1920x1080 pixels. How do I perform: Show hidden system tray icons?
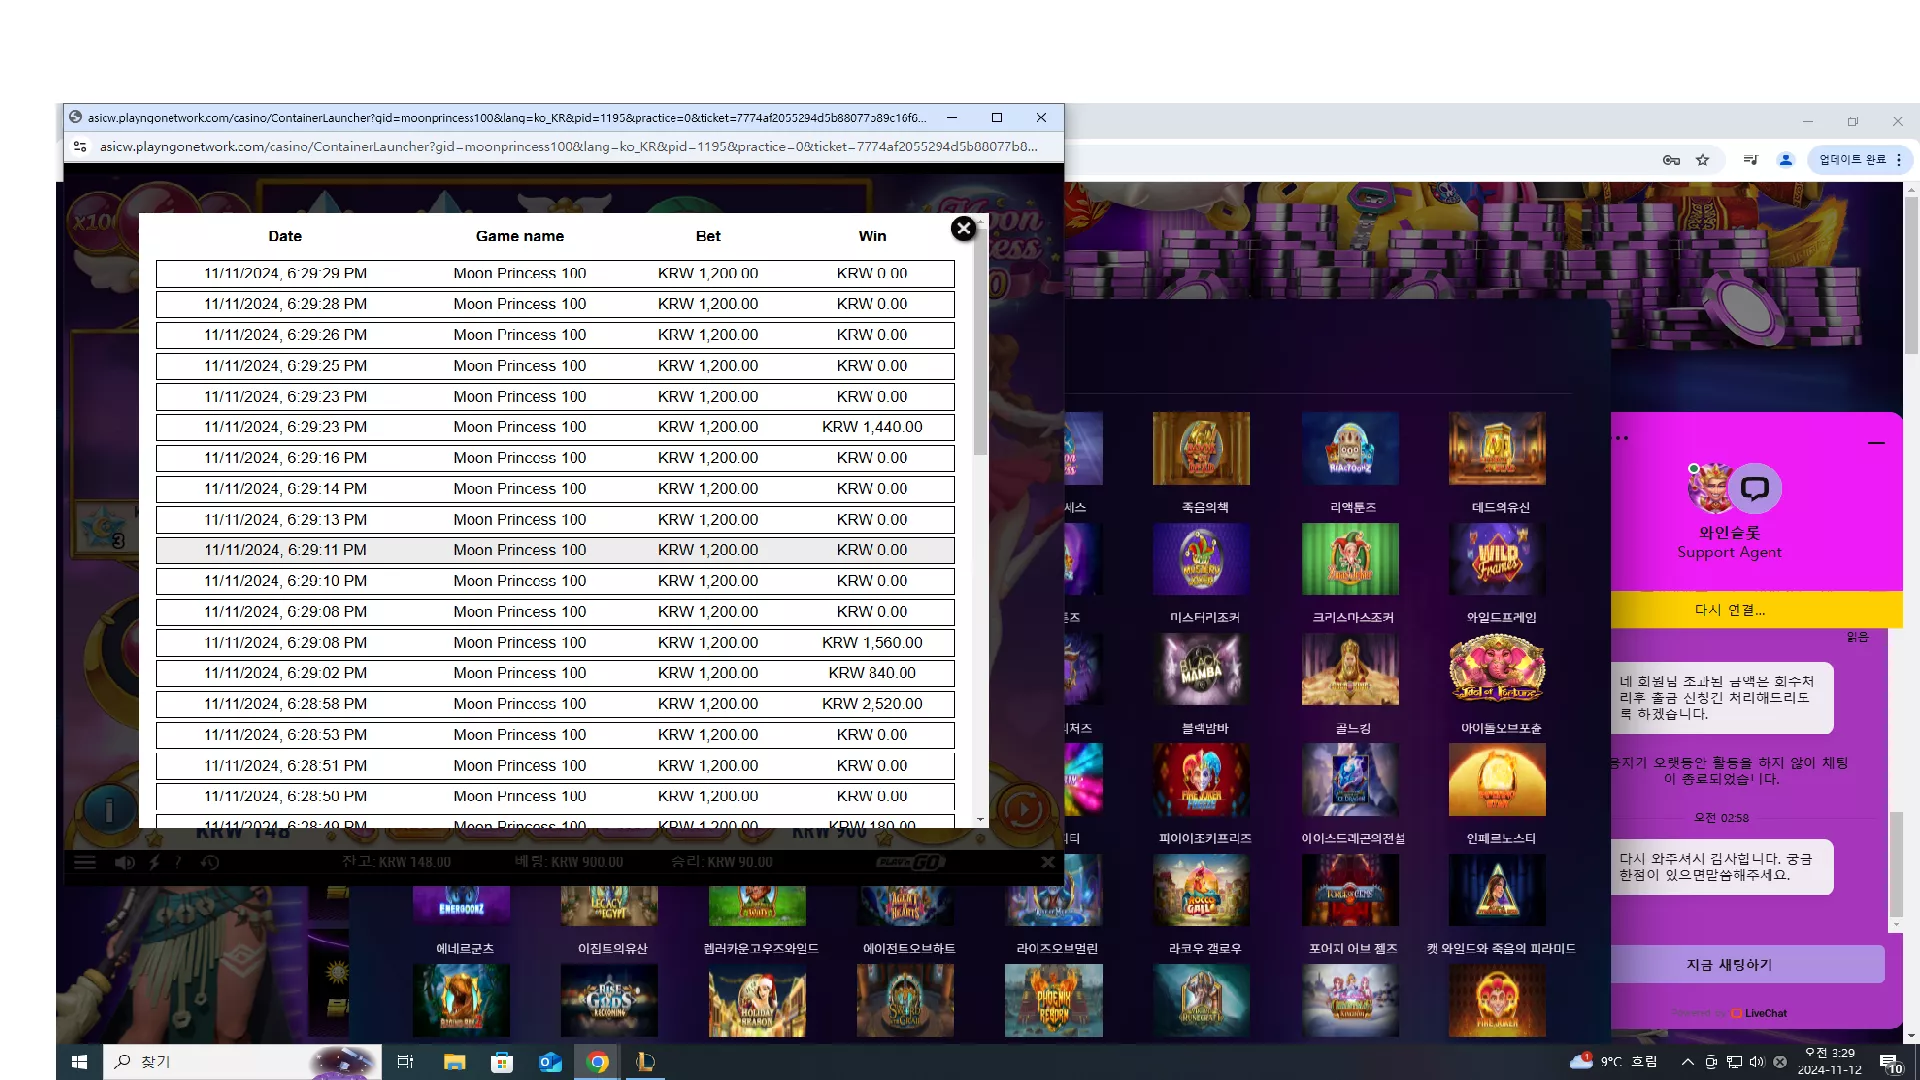(x=1687, y=1062)
